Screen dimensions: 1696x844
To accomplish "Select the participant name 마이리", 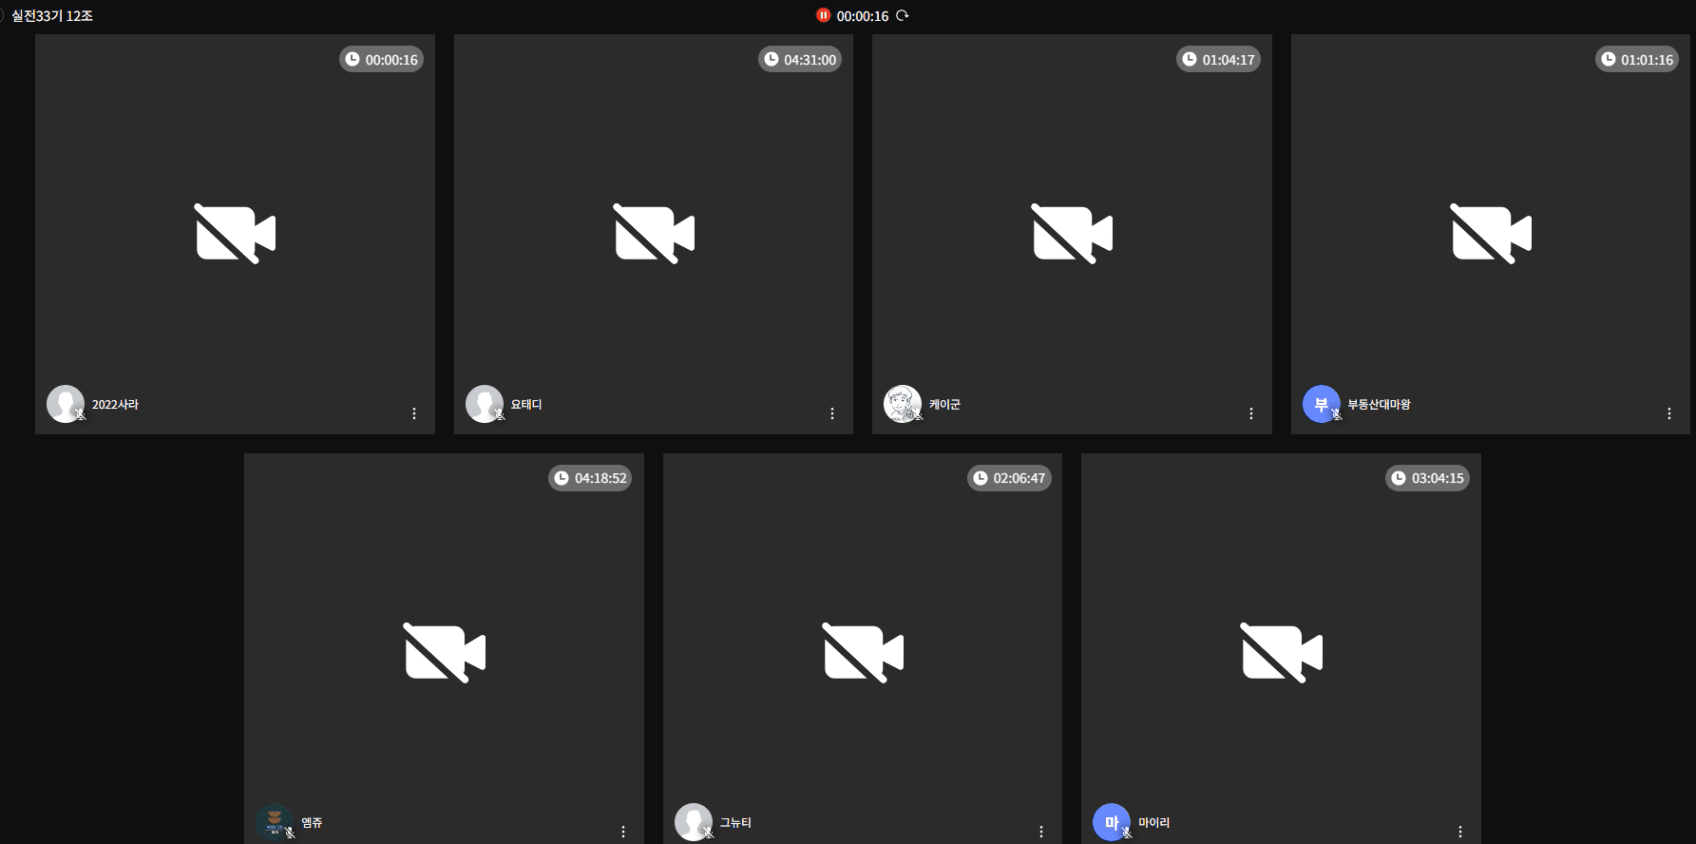I will point(1154,822).
